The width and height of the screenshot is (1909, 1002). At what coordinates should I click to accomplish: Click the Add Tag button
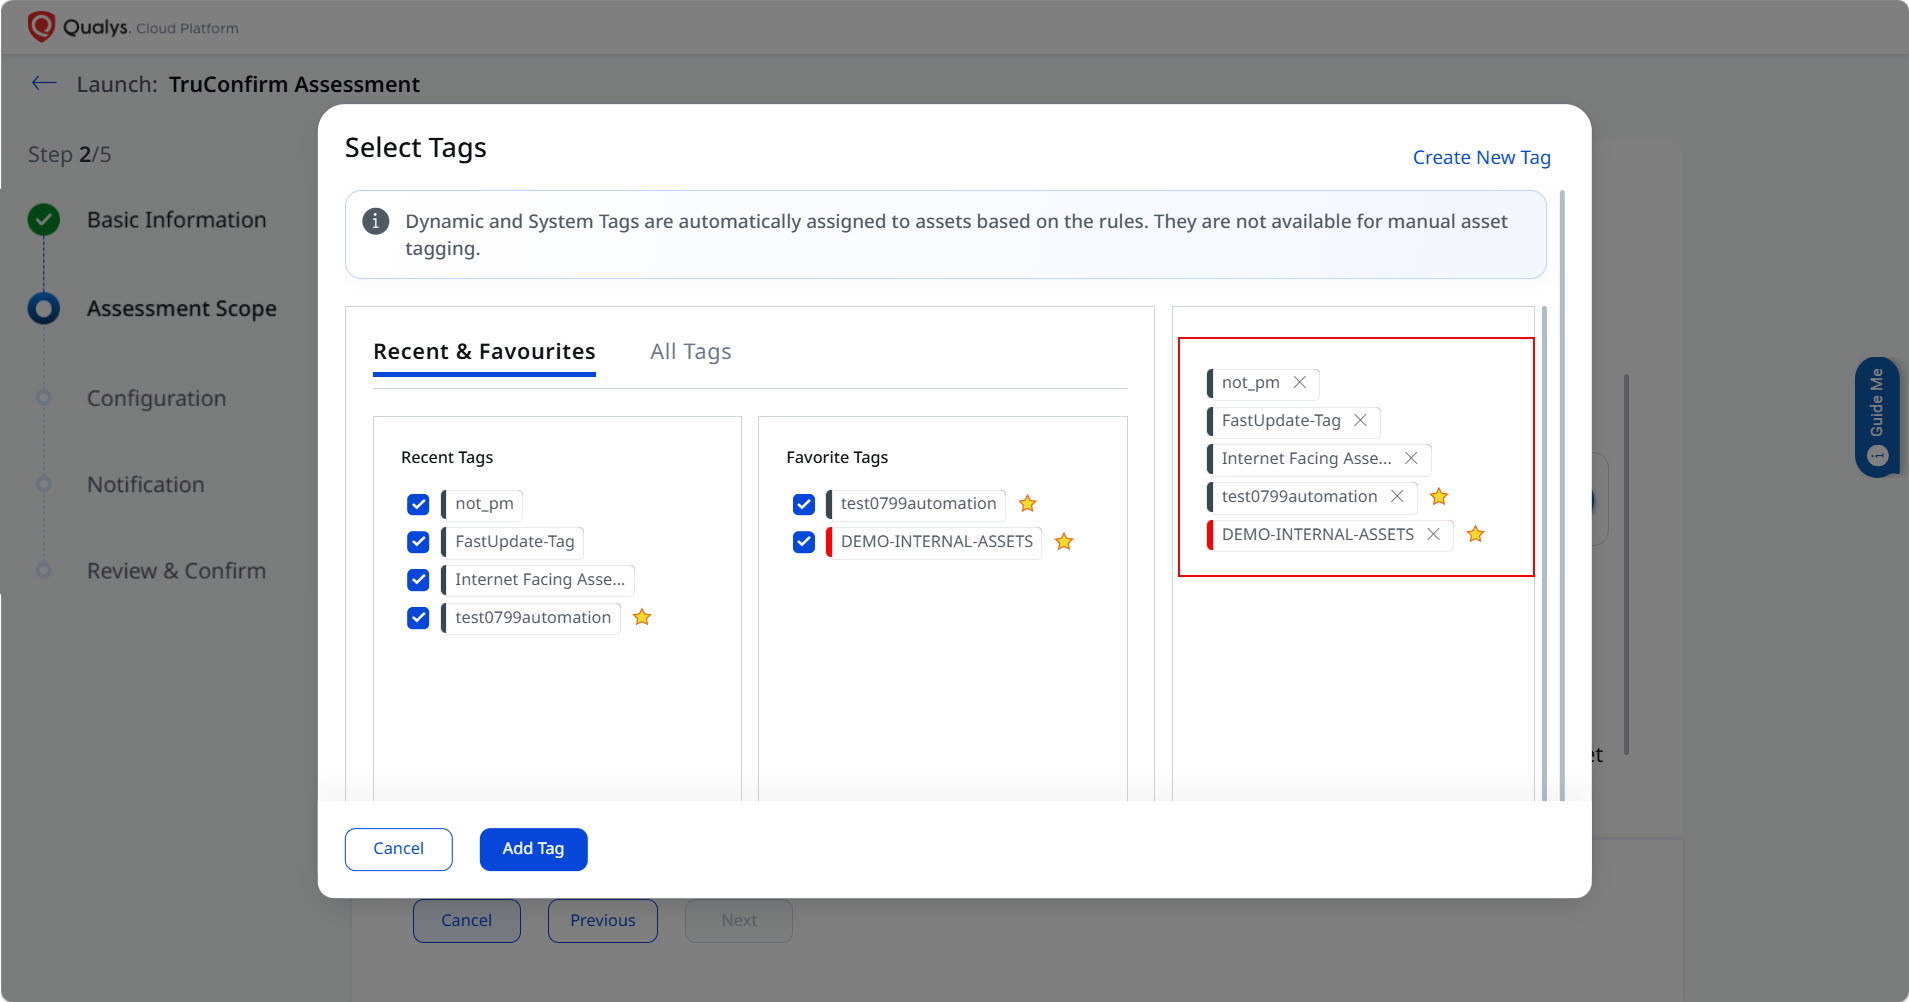click(x=533, y=849)
